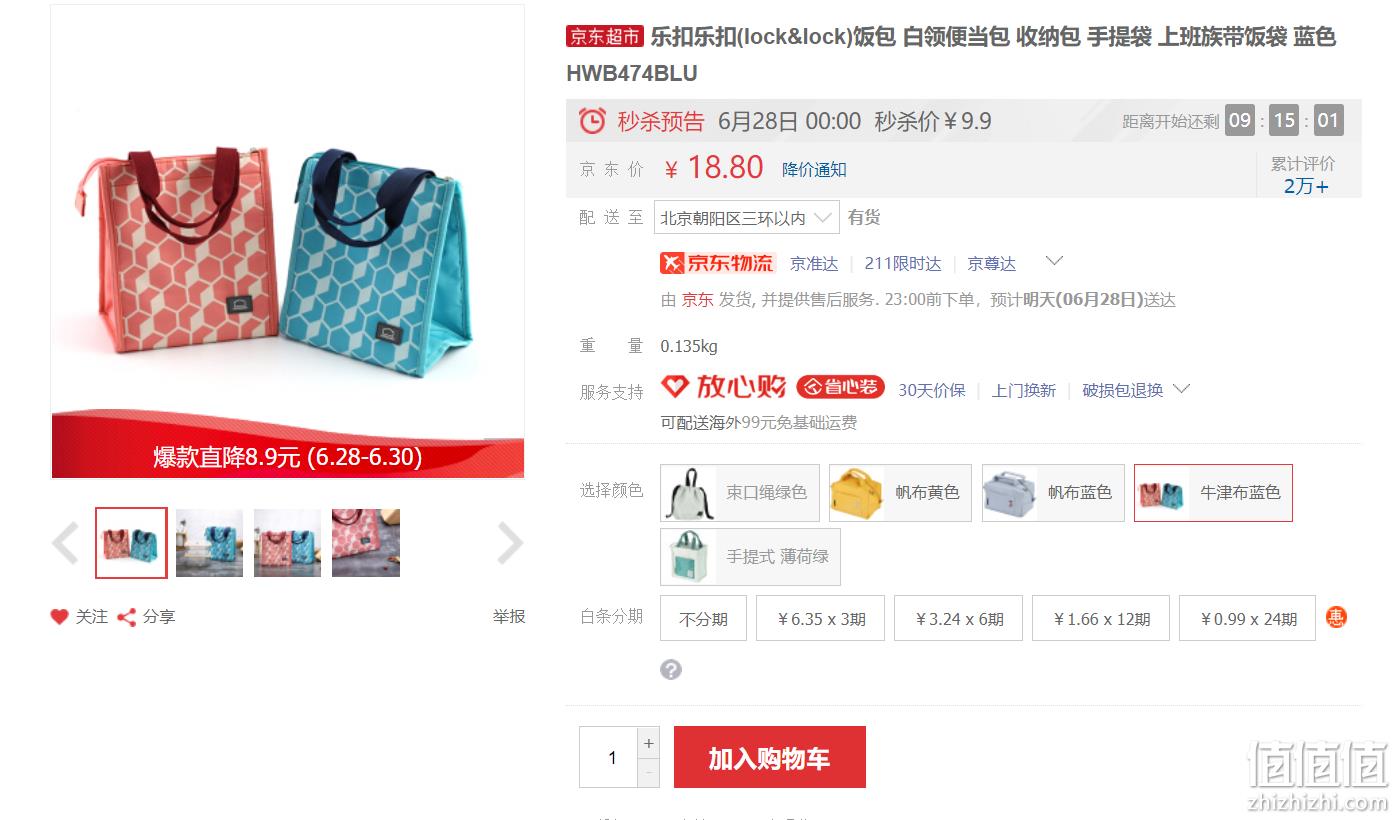1397x820 pixels.
Task: Expand the 京东物流 services chevron
Action: pyautogui.click(x=1054, y=262)
